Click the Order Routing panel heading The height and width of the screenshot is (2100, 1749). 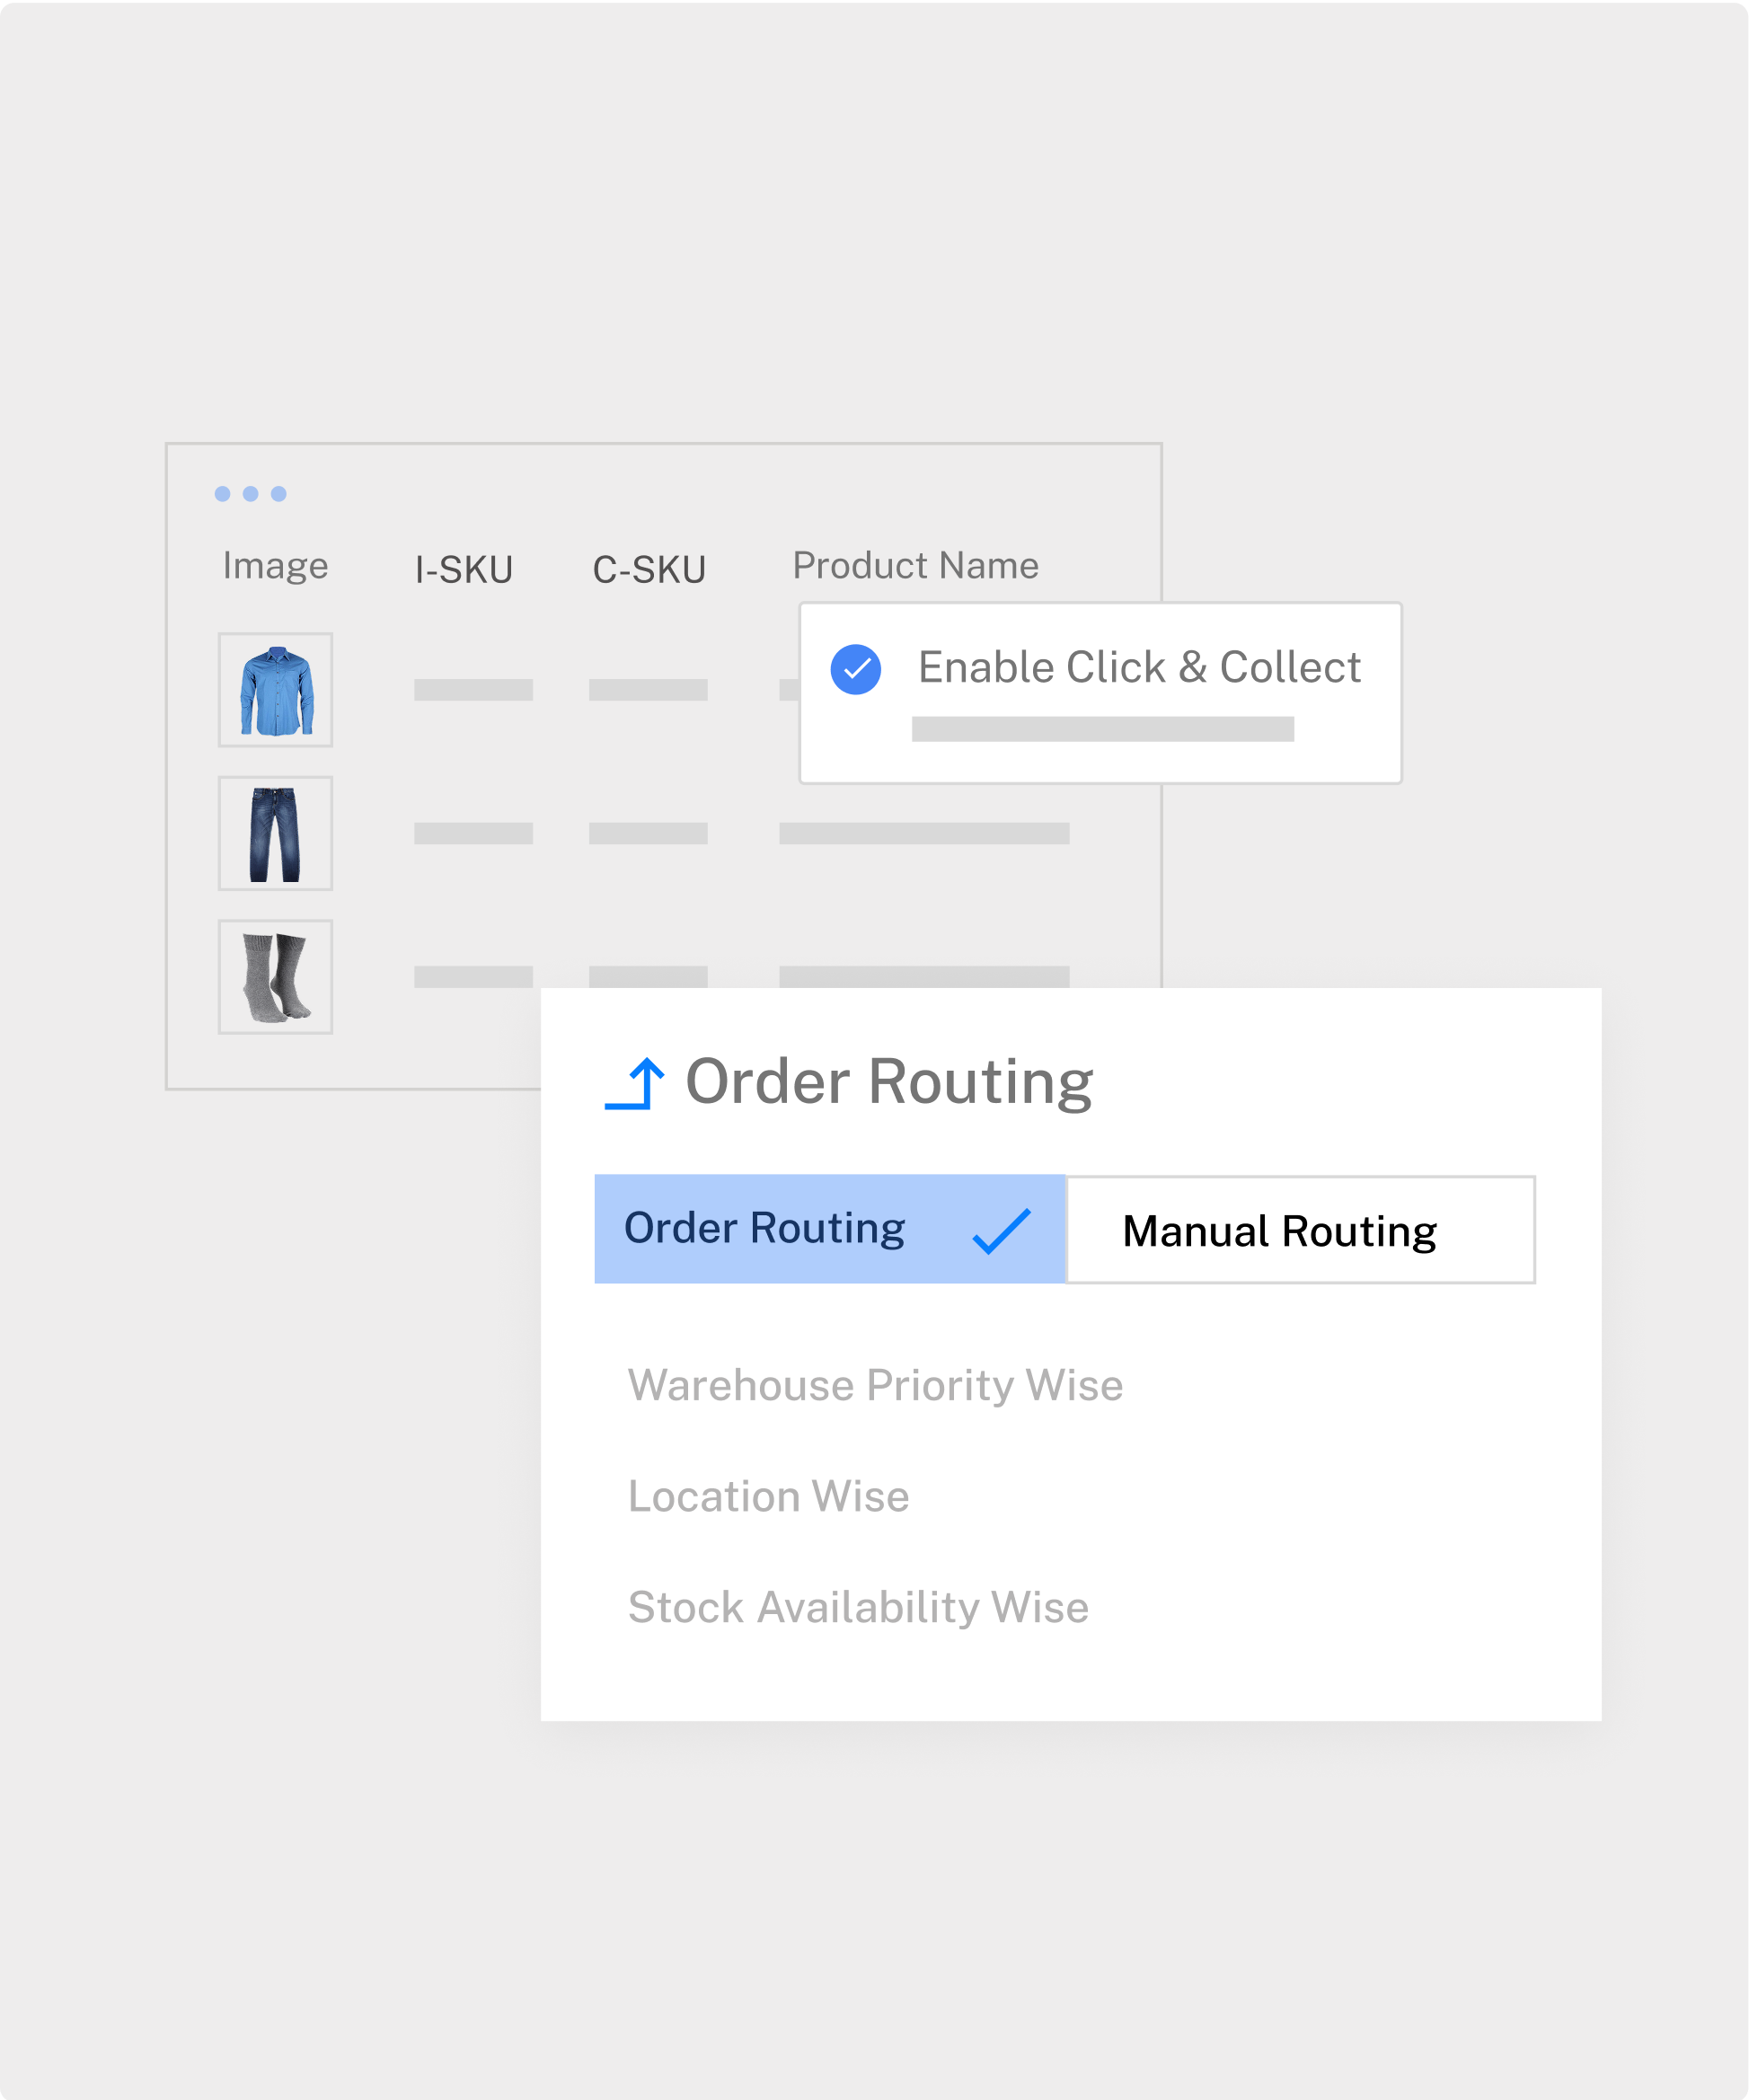(889, 1082)
